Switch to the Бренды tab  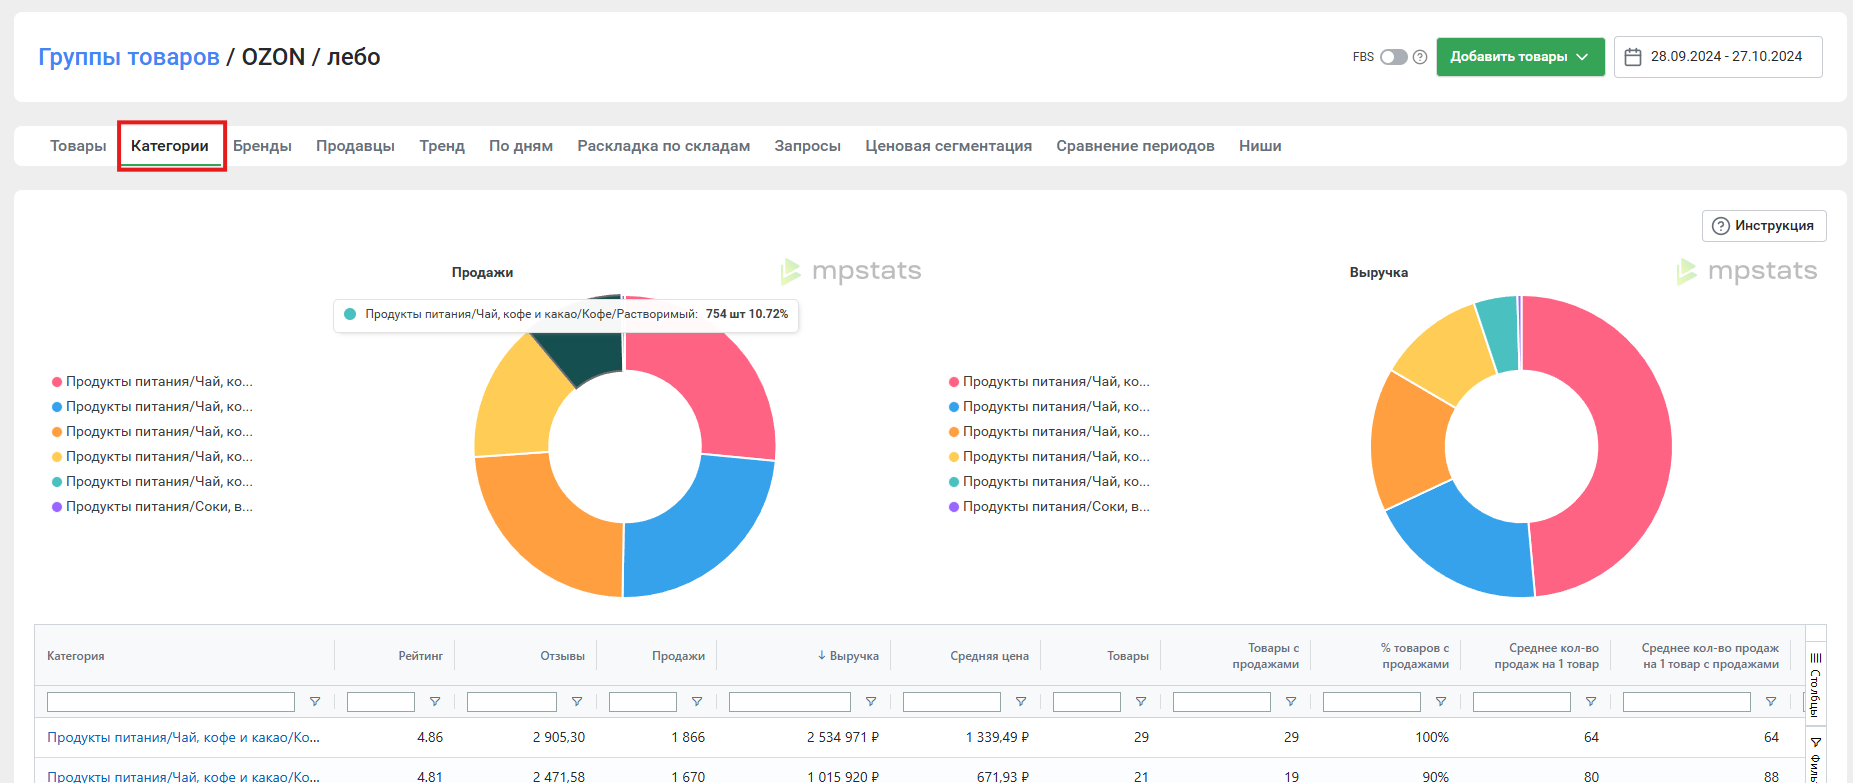(x=262, y=146)
